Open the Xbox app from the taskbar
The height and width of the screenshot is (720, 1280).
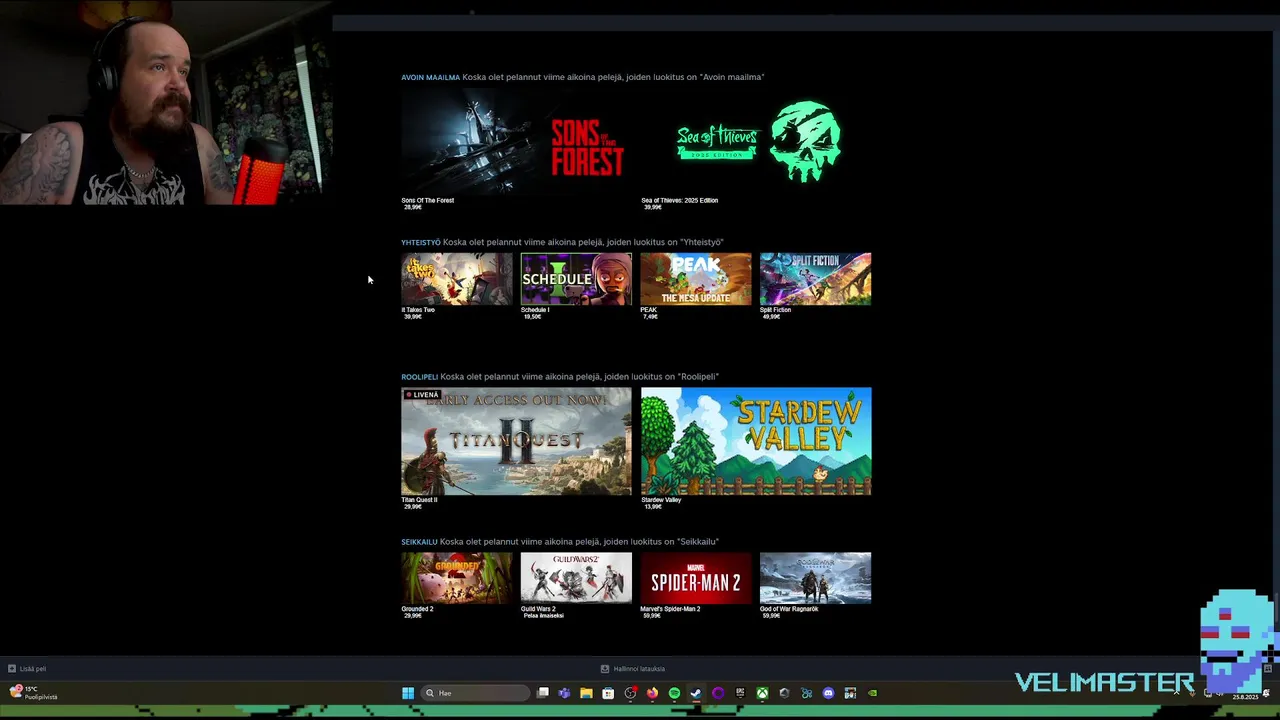click(762, 693)
